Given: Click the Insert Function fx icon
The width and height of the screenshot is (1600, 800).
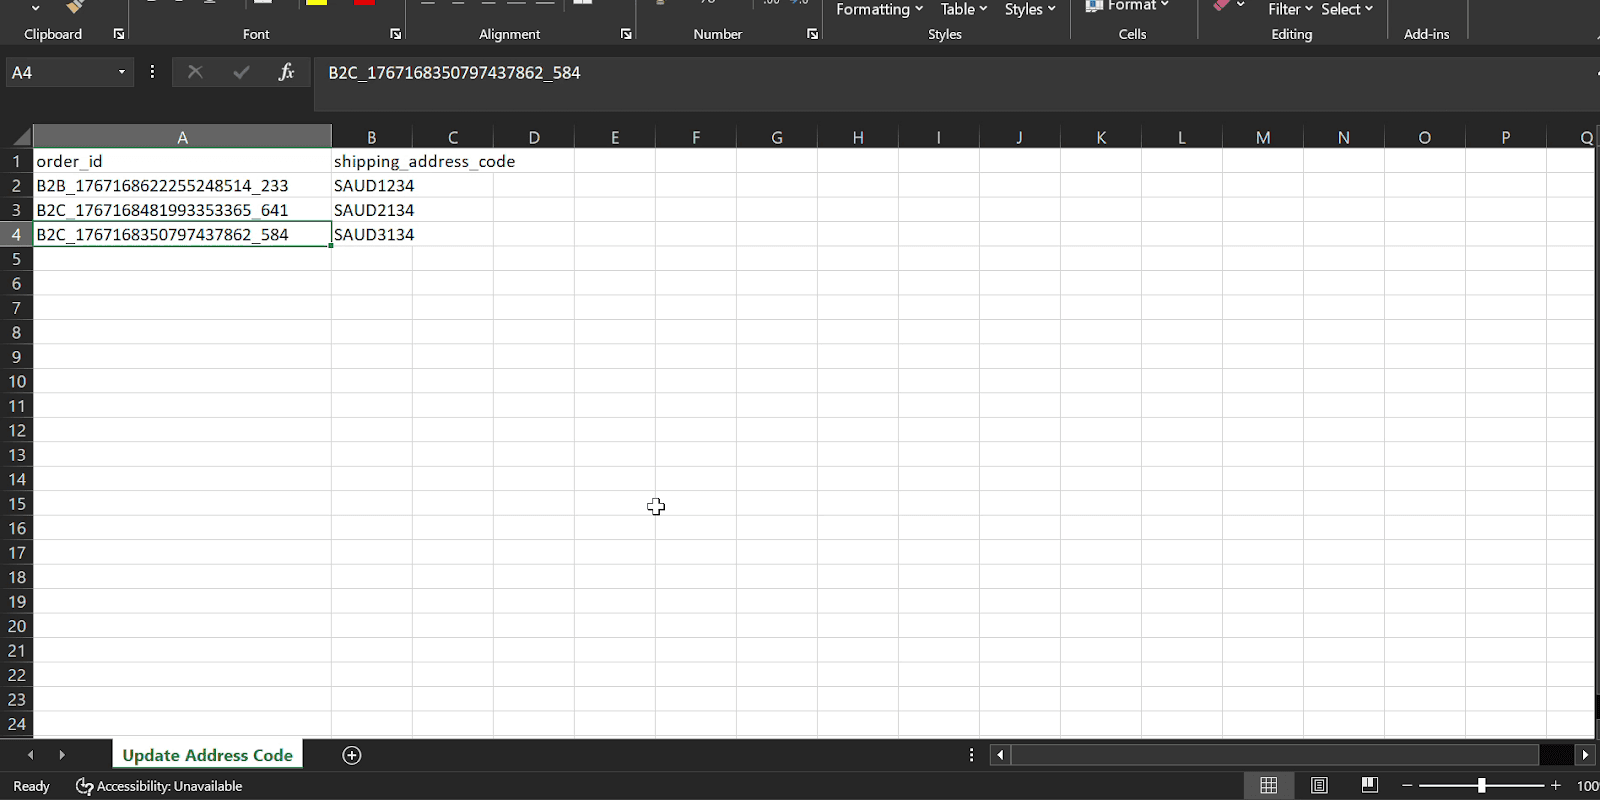Looking at the screenshot, I should tap(286, 72).
